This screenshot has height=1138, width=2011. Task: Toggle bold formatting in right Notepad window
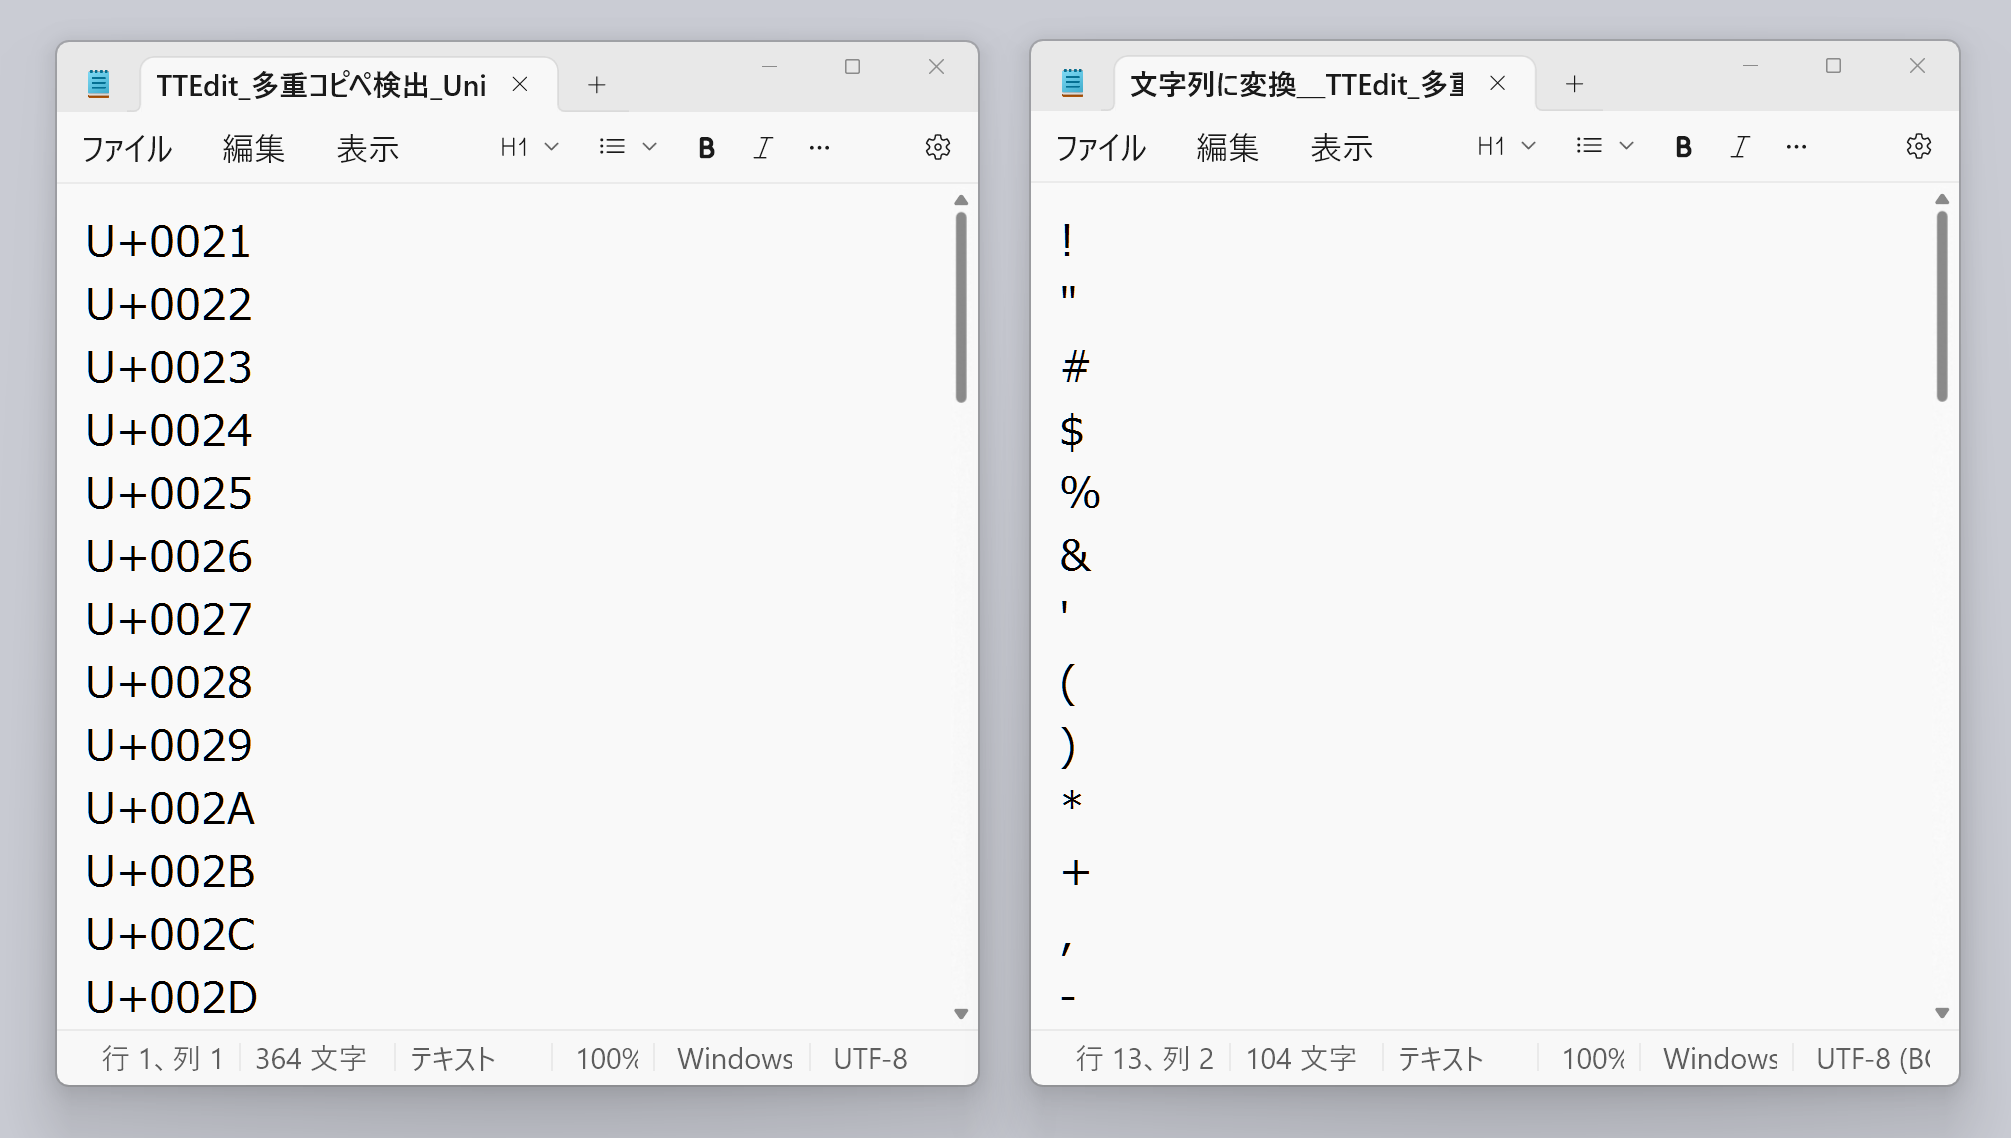pyautogui.click(x=1683, y=147)
